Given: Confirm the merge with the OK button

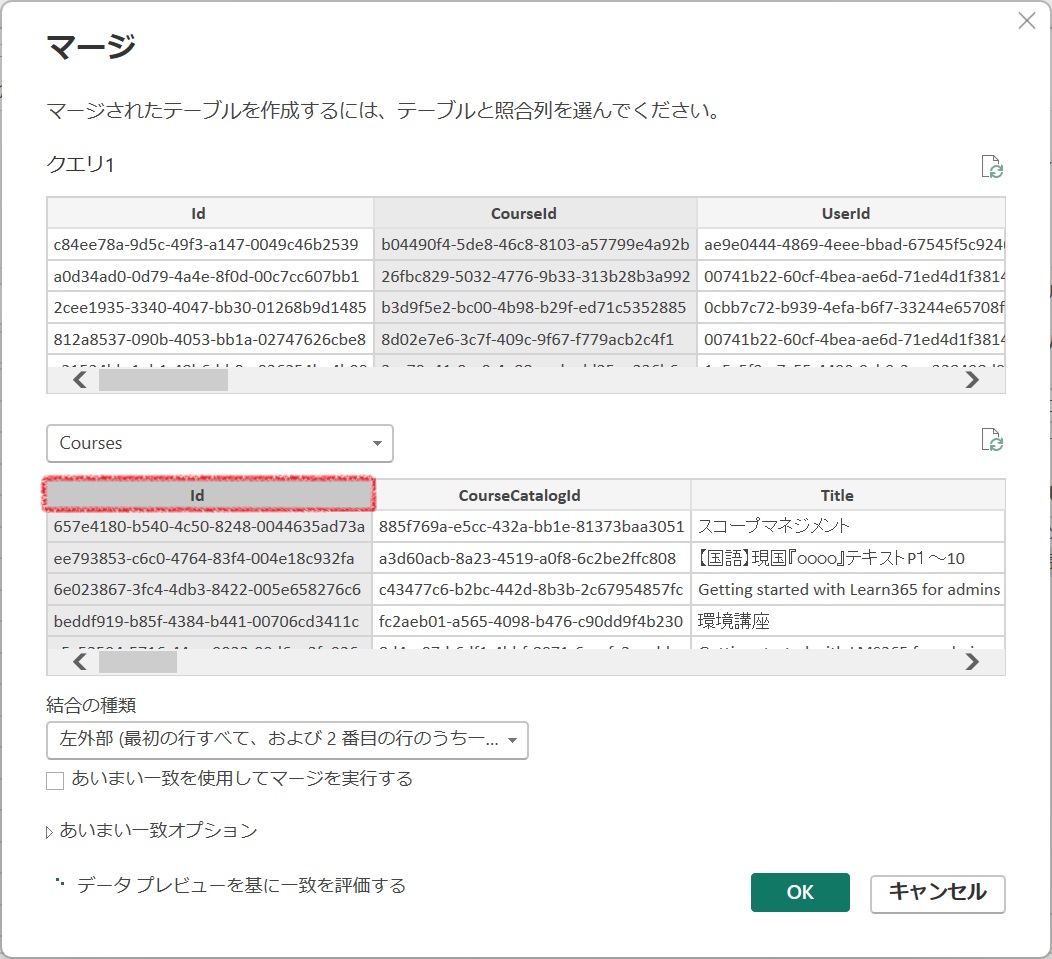Looking at the screenshot, I should (800, 892).
